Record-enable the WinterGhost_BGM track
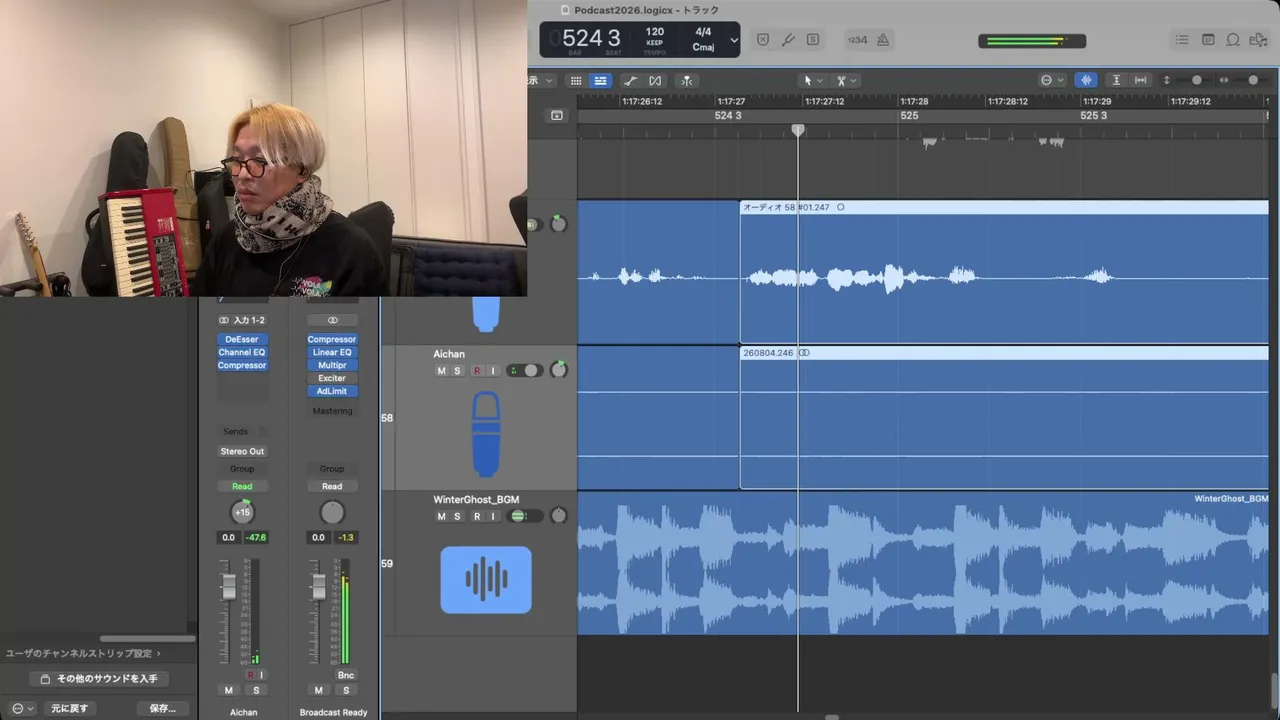The image size is (1280, 720). click(x=476, y=516)
